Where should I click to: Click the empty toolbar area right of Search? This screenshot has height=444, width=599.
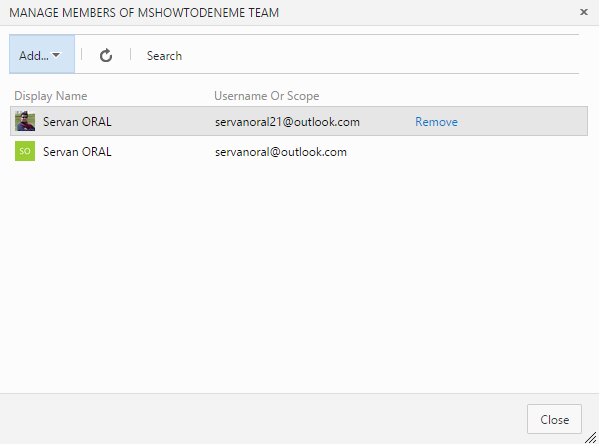click(380, 54)
